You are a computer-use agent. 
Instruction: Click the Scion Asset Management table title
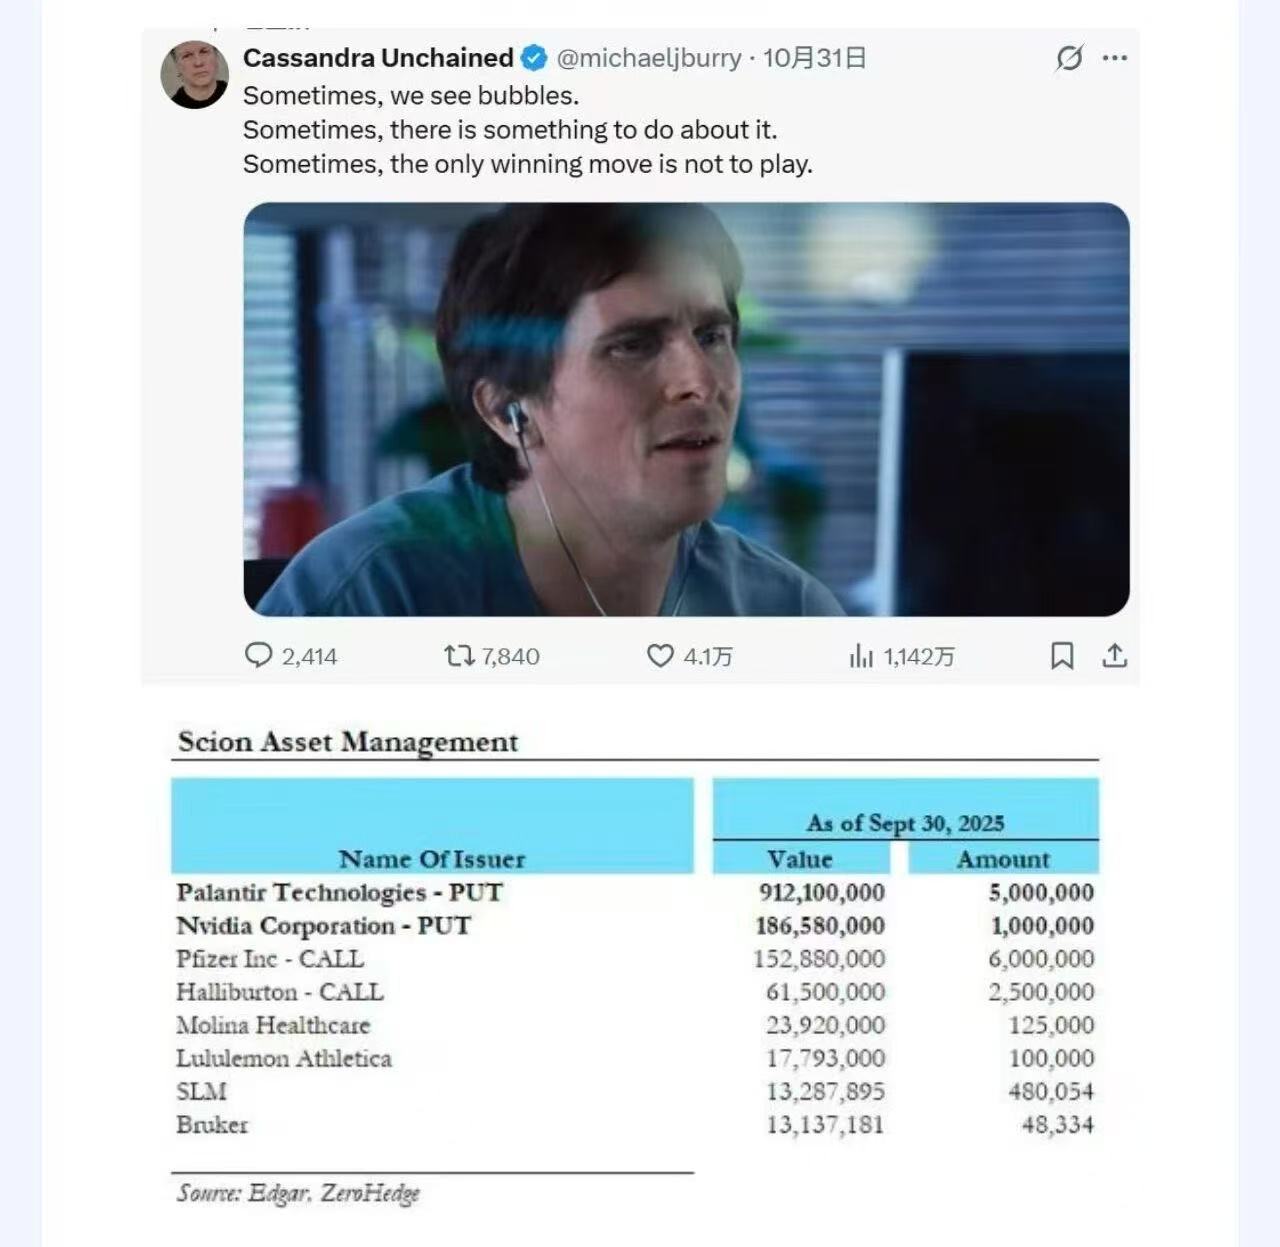[x=348, y=742]
